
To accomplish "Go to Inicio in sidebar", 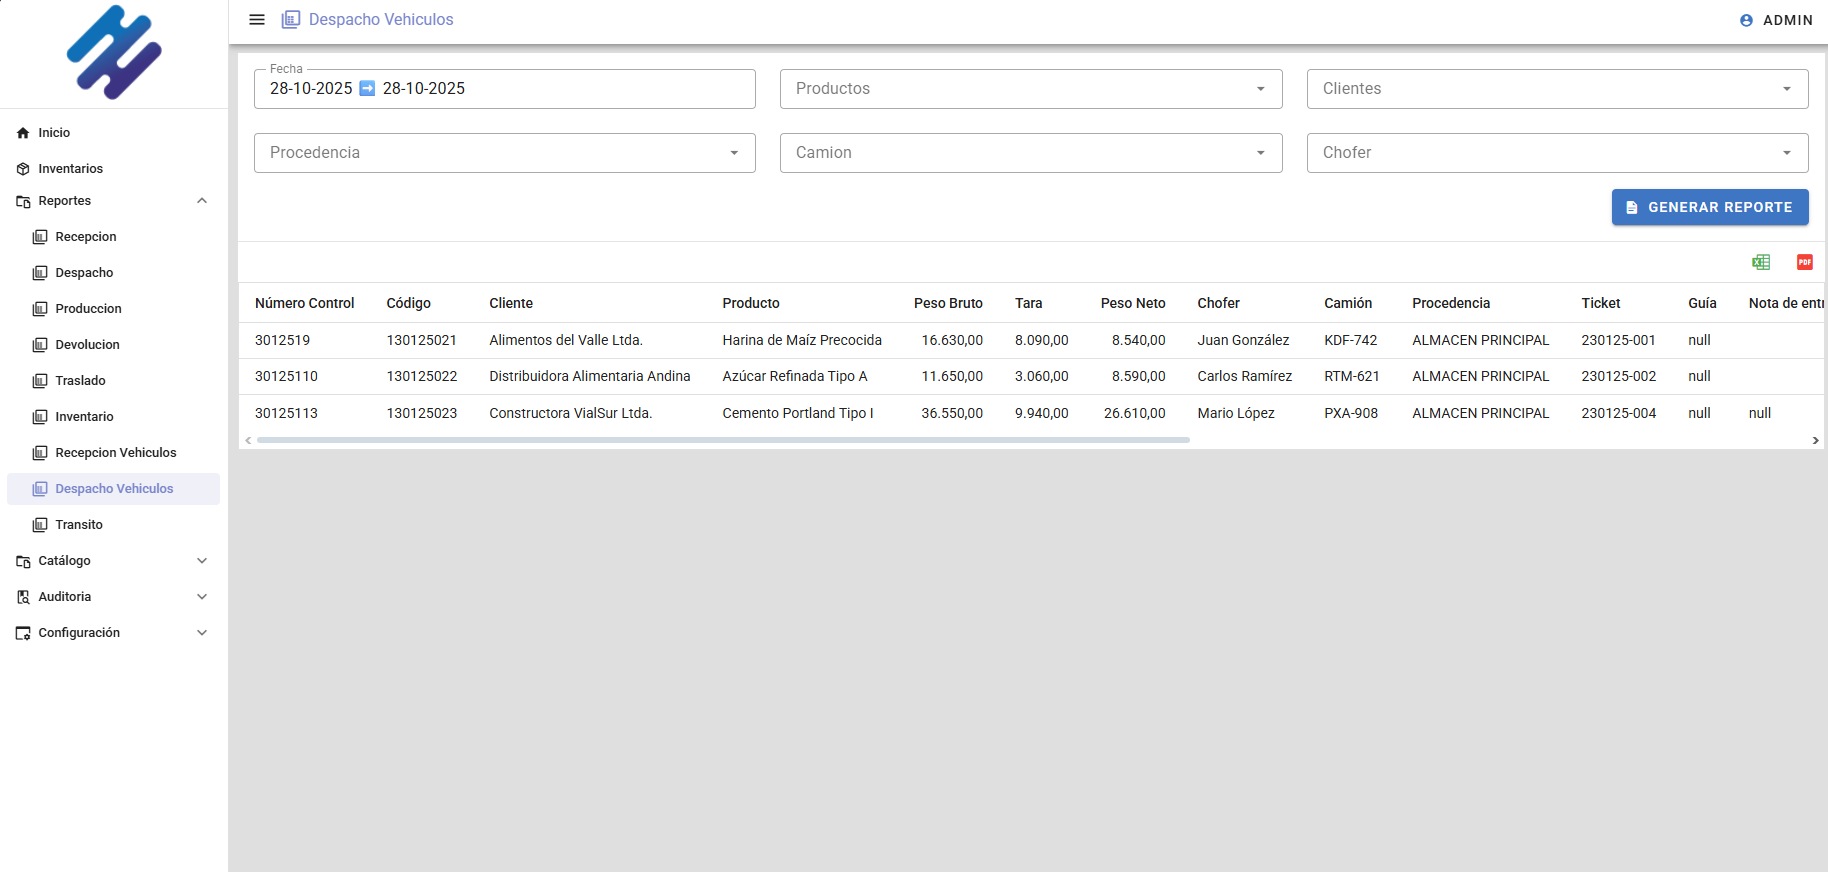I will tap(54, 133).
